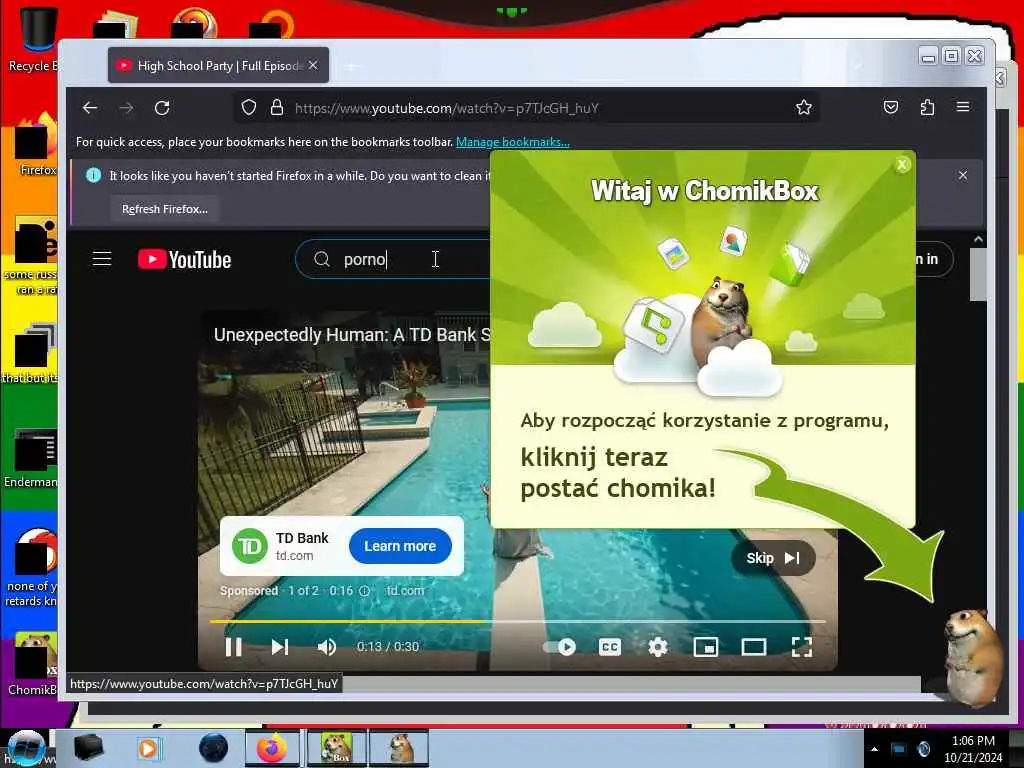Open Firefox extensions puzzle icon
Screen dimensions: 1024x768
point(927,107)
